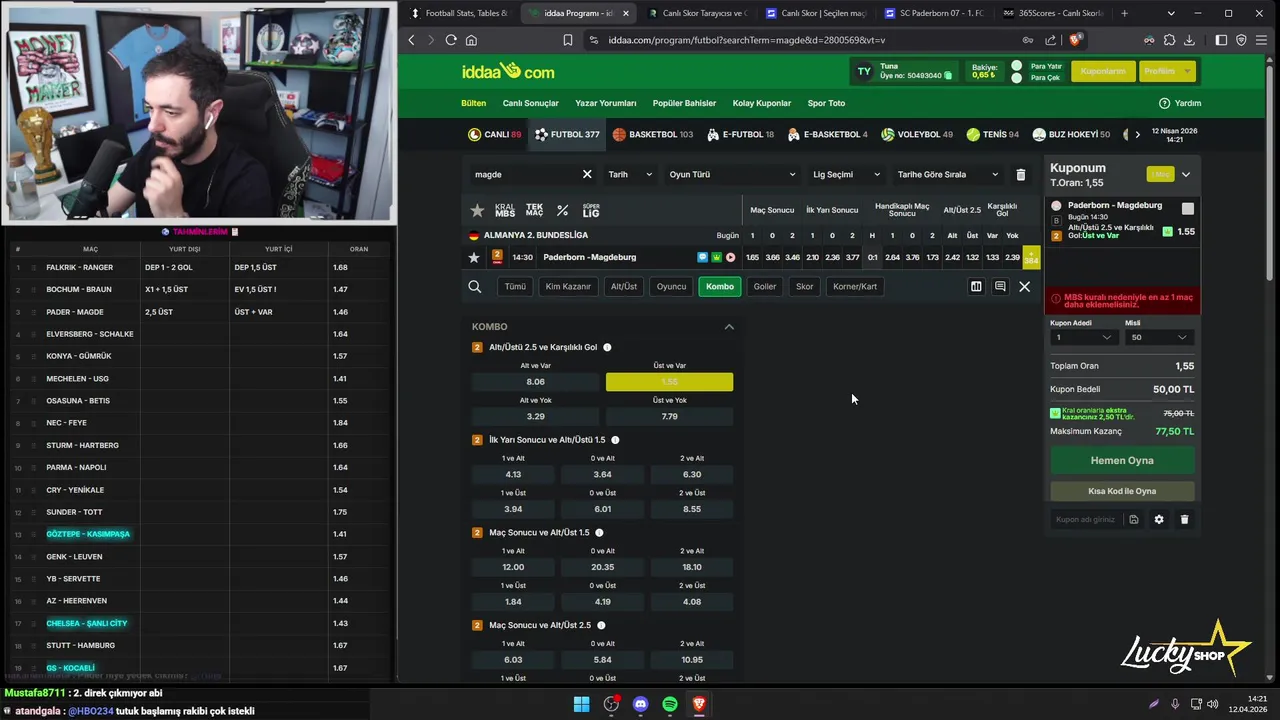The image size is (1280, 720).
Task: Click the magnifier icon in the market tabs row
Action: 475,287
